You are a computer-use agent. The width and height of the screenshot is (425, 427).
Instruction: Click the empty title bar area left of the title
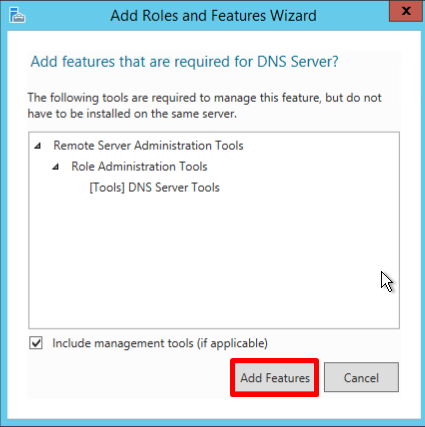pyautogui.click(x=67, y=16)
